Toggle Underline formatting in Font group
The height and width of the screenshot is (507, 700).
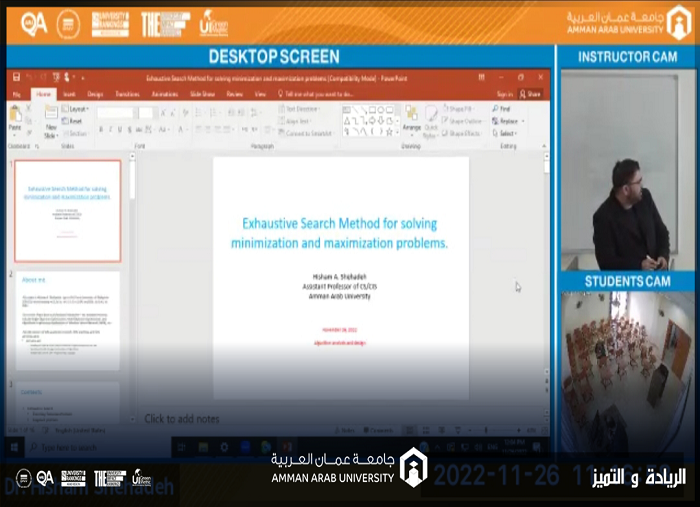click(x=120, y=129)
